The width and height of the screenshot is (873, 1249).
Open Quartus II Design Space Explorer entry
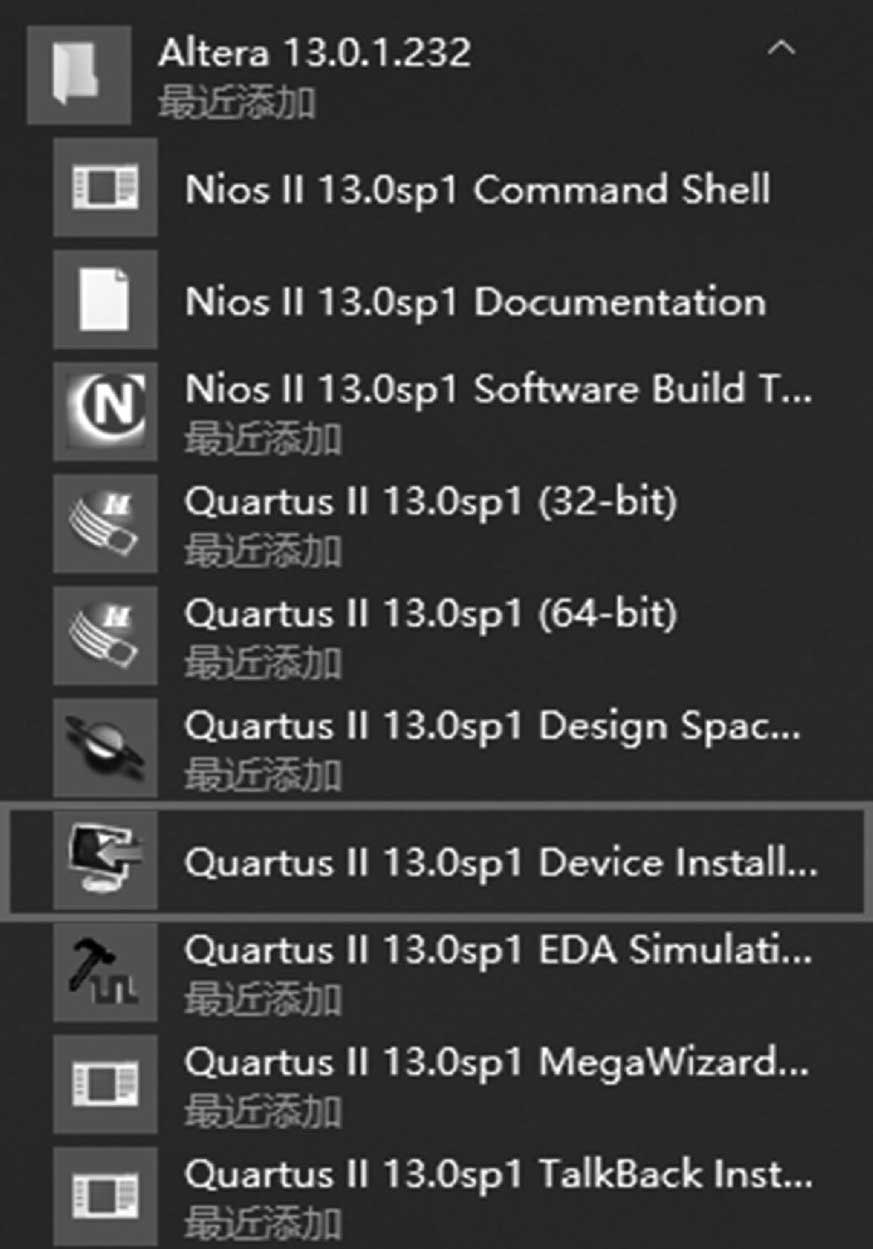[492, 725]
